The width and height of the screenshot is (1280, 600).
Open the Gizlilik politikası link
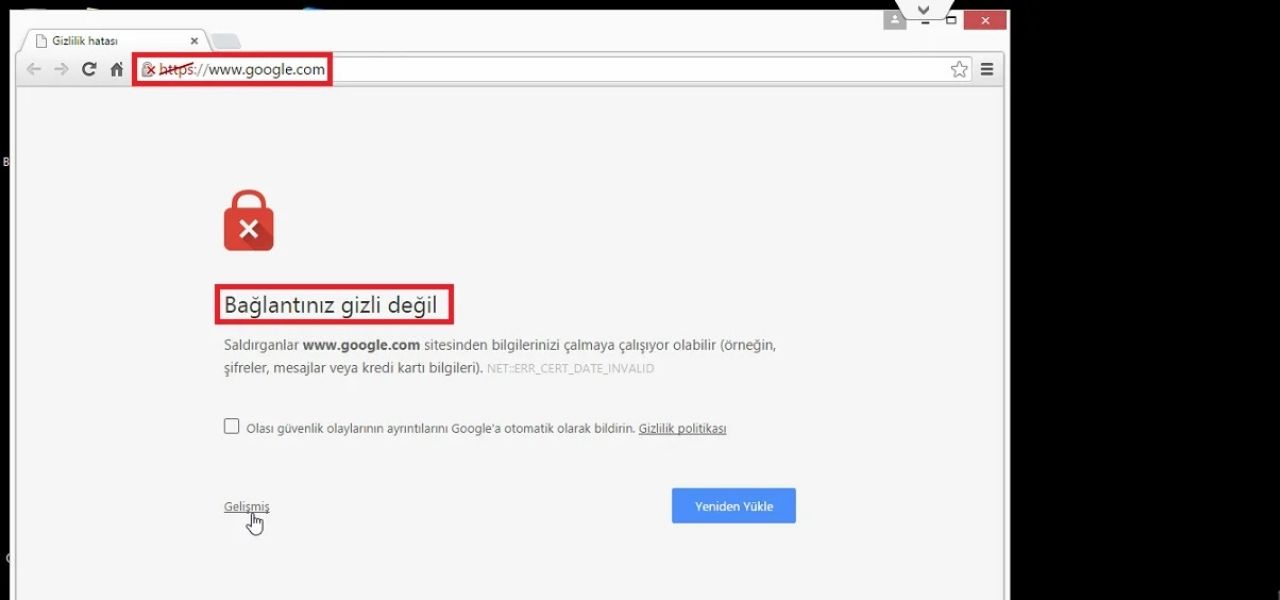682,428
